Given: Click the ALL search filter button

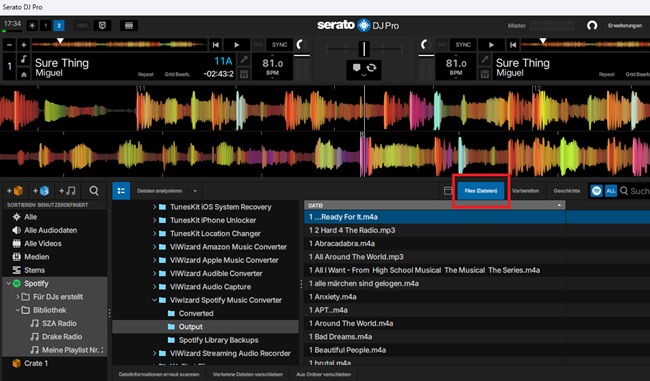Looking at the screenshot, I should (611, 191).
